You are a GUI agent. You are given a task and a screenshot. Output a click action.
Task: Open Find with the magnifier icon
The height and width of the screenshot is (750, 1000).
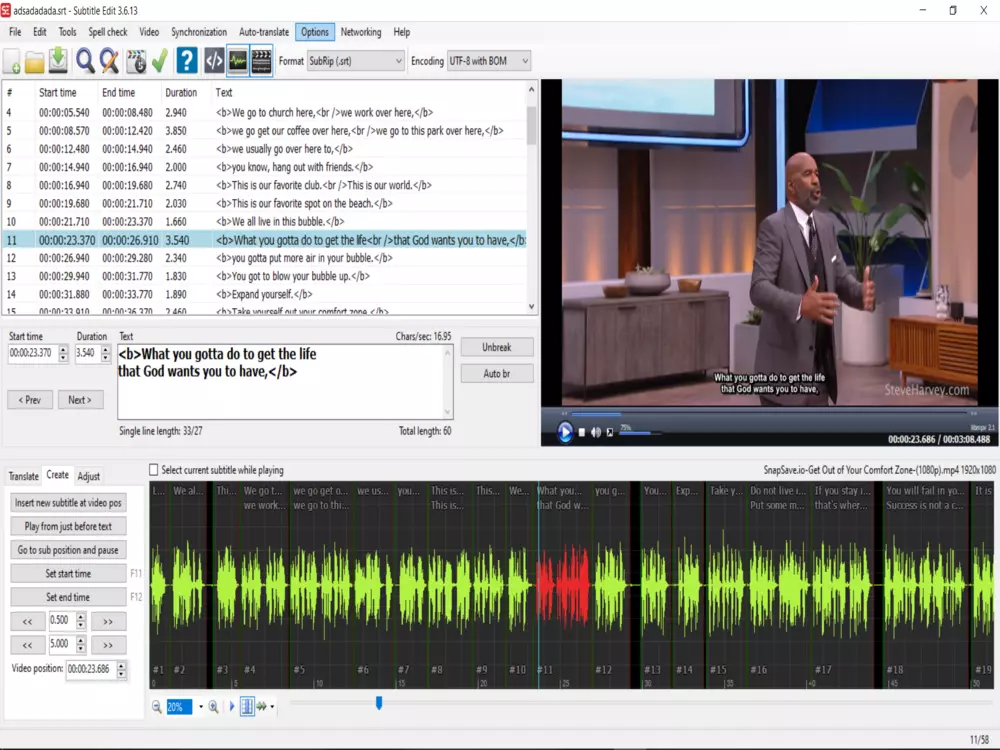tap(86, 61)
